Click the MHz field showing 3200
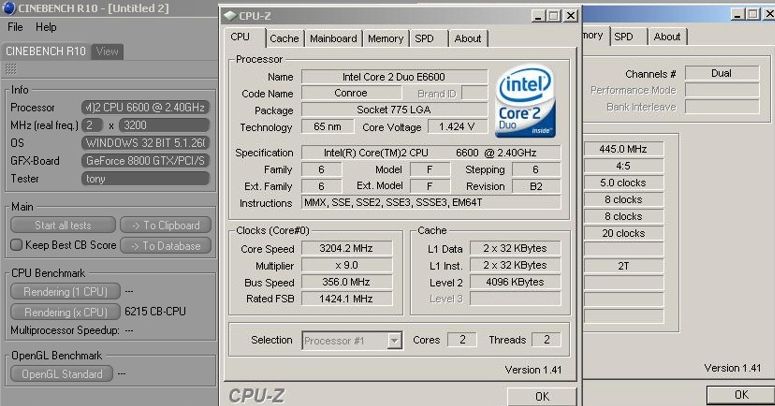Screen dimensions: 775x406 tap(164, 125)
